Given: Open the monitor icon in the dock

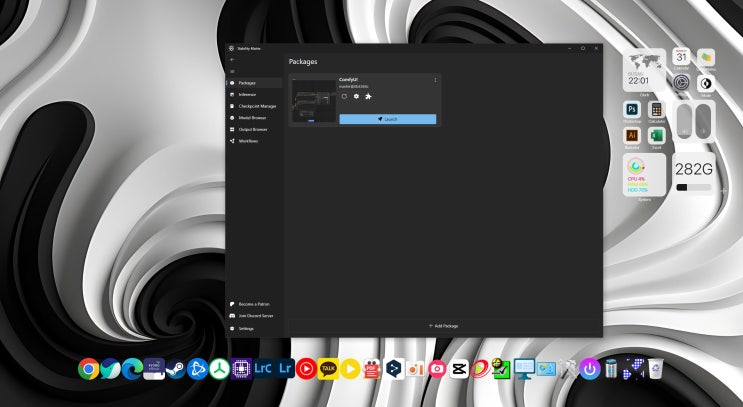Looking at the screenshot, I should (524, 369).
